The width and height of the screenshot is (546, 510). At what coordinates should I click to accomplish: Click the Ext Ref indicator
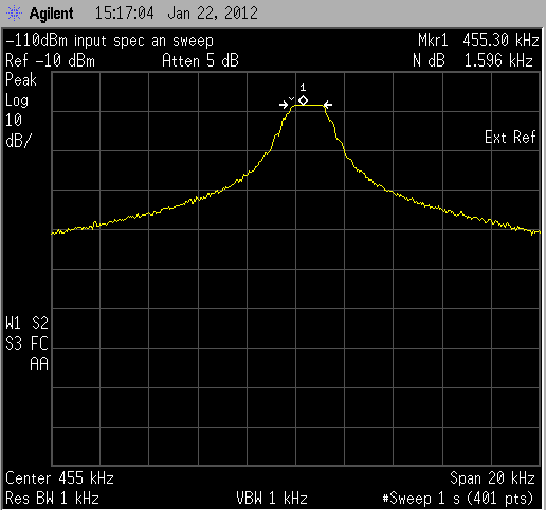click(510, 137)
